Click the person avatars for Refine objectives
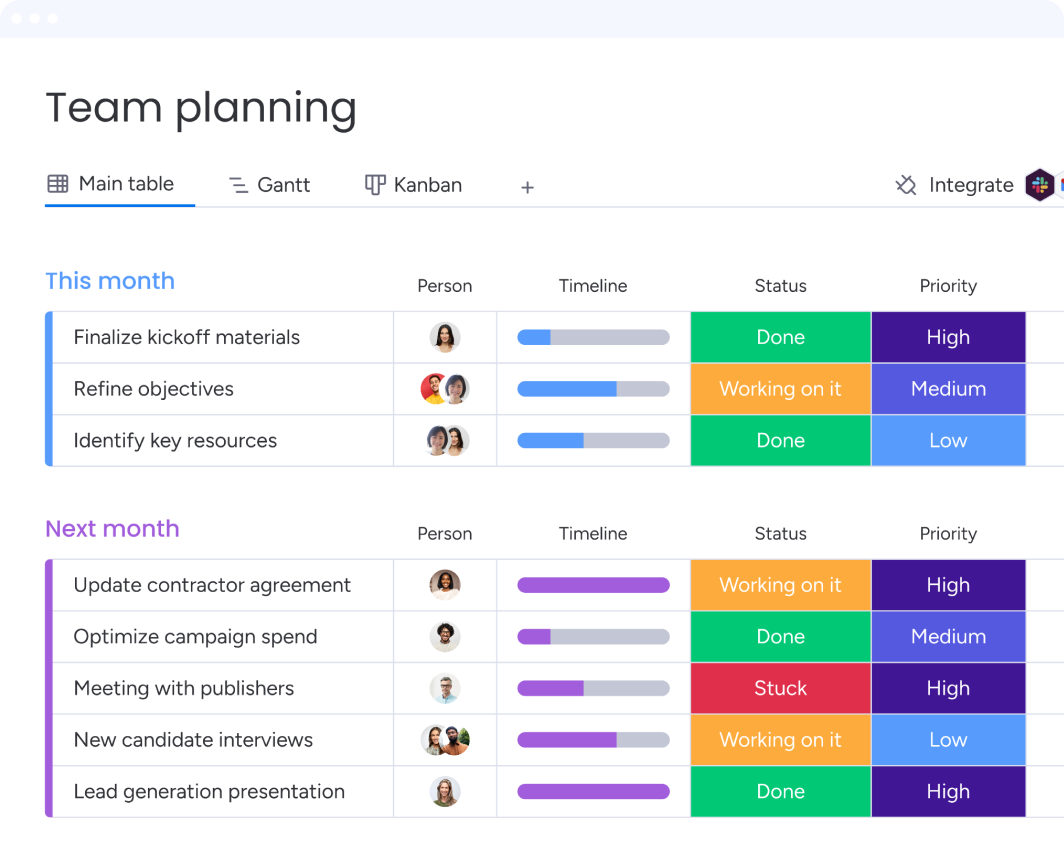The width and height of the screenshot is (1064, 863). coord(445,389)
